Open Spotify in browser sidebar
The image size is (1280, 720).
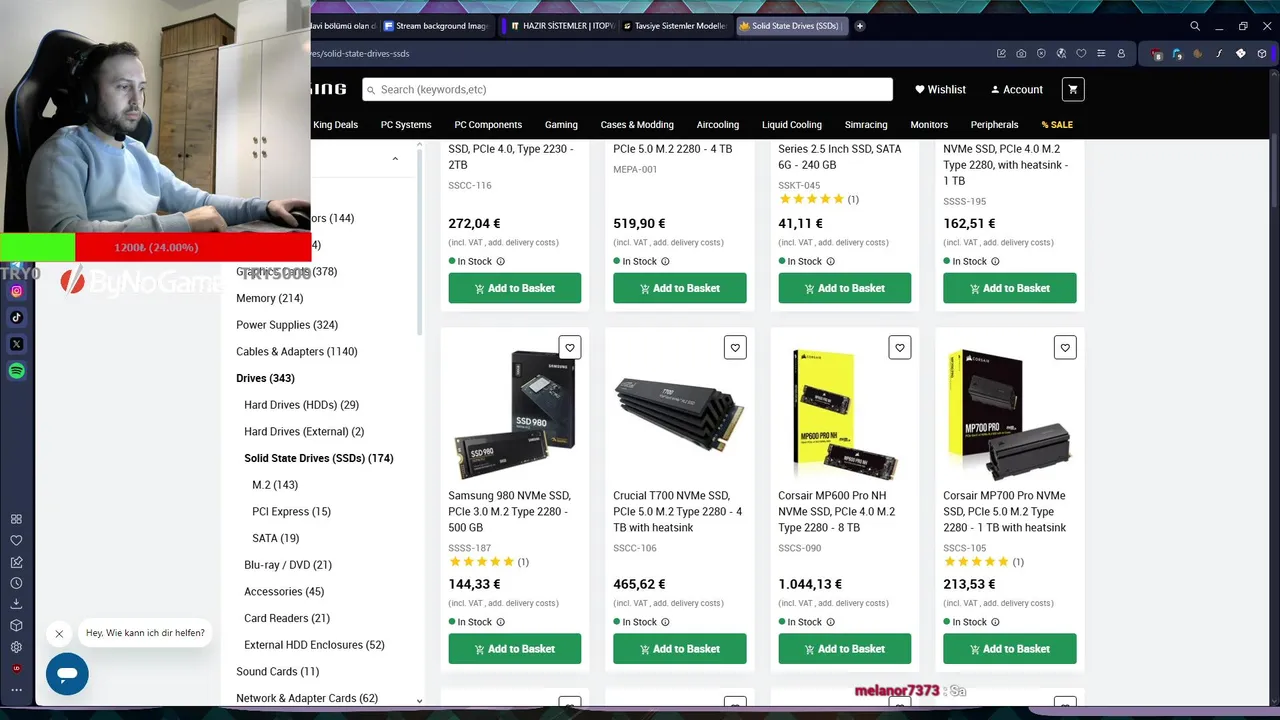[x=16, y=371]
